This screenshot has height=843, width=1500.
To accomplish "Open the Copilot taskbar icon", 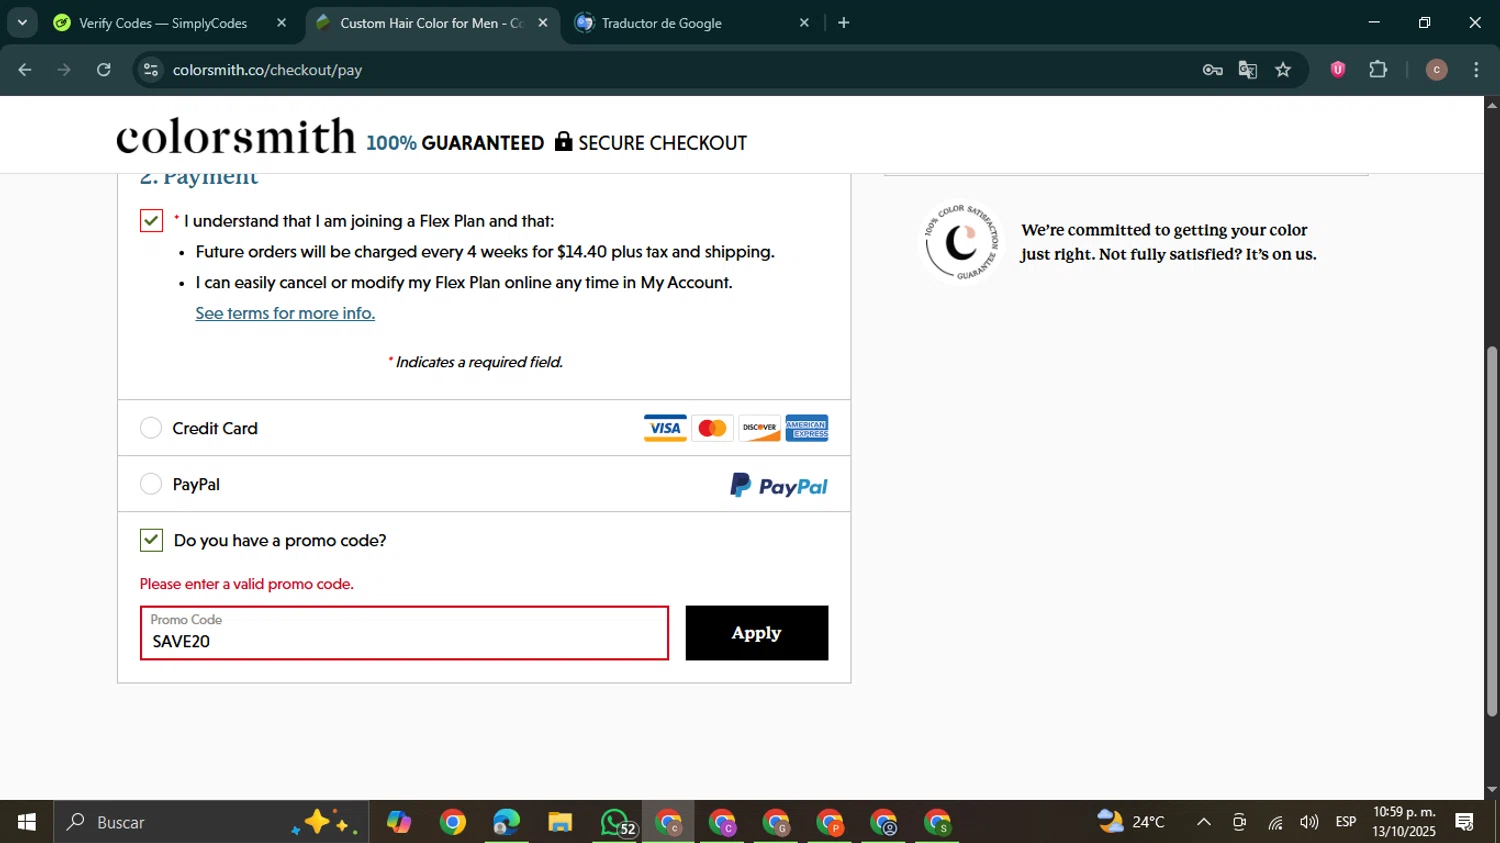I will coord(399,822).
